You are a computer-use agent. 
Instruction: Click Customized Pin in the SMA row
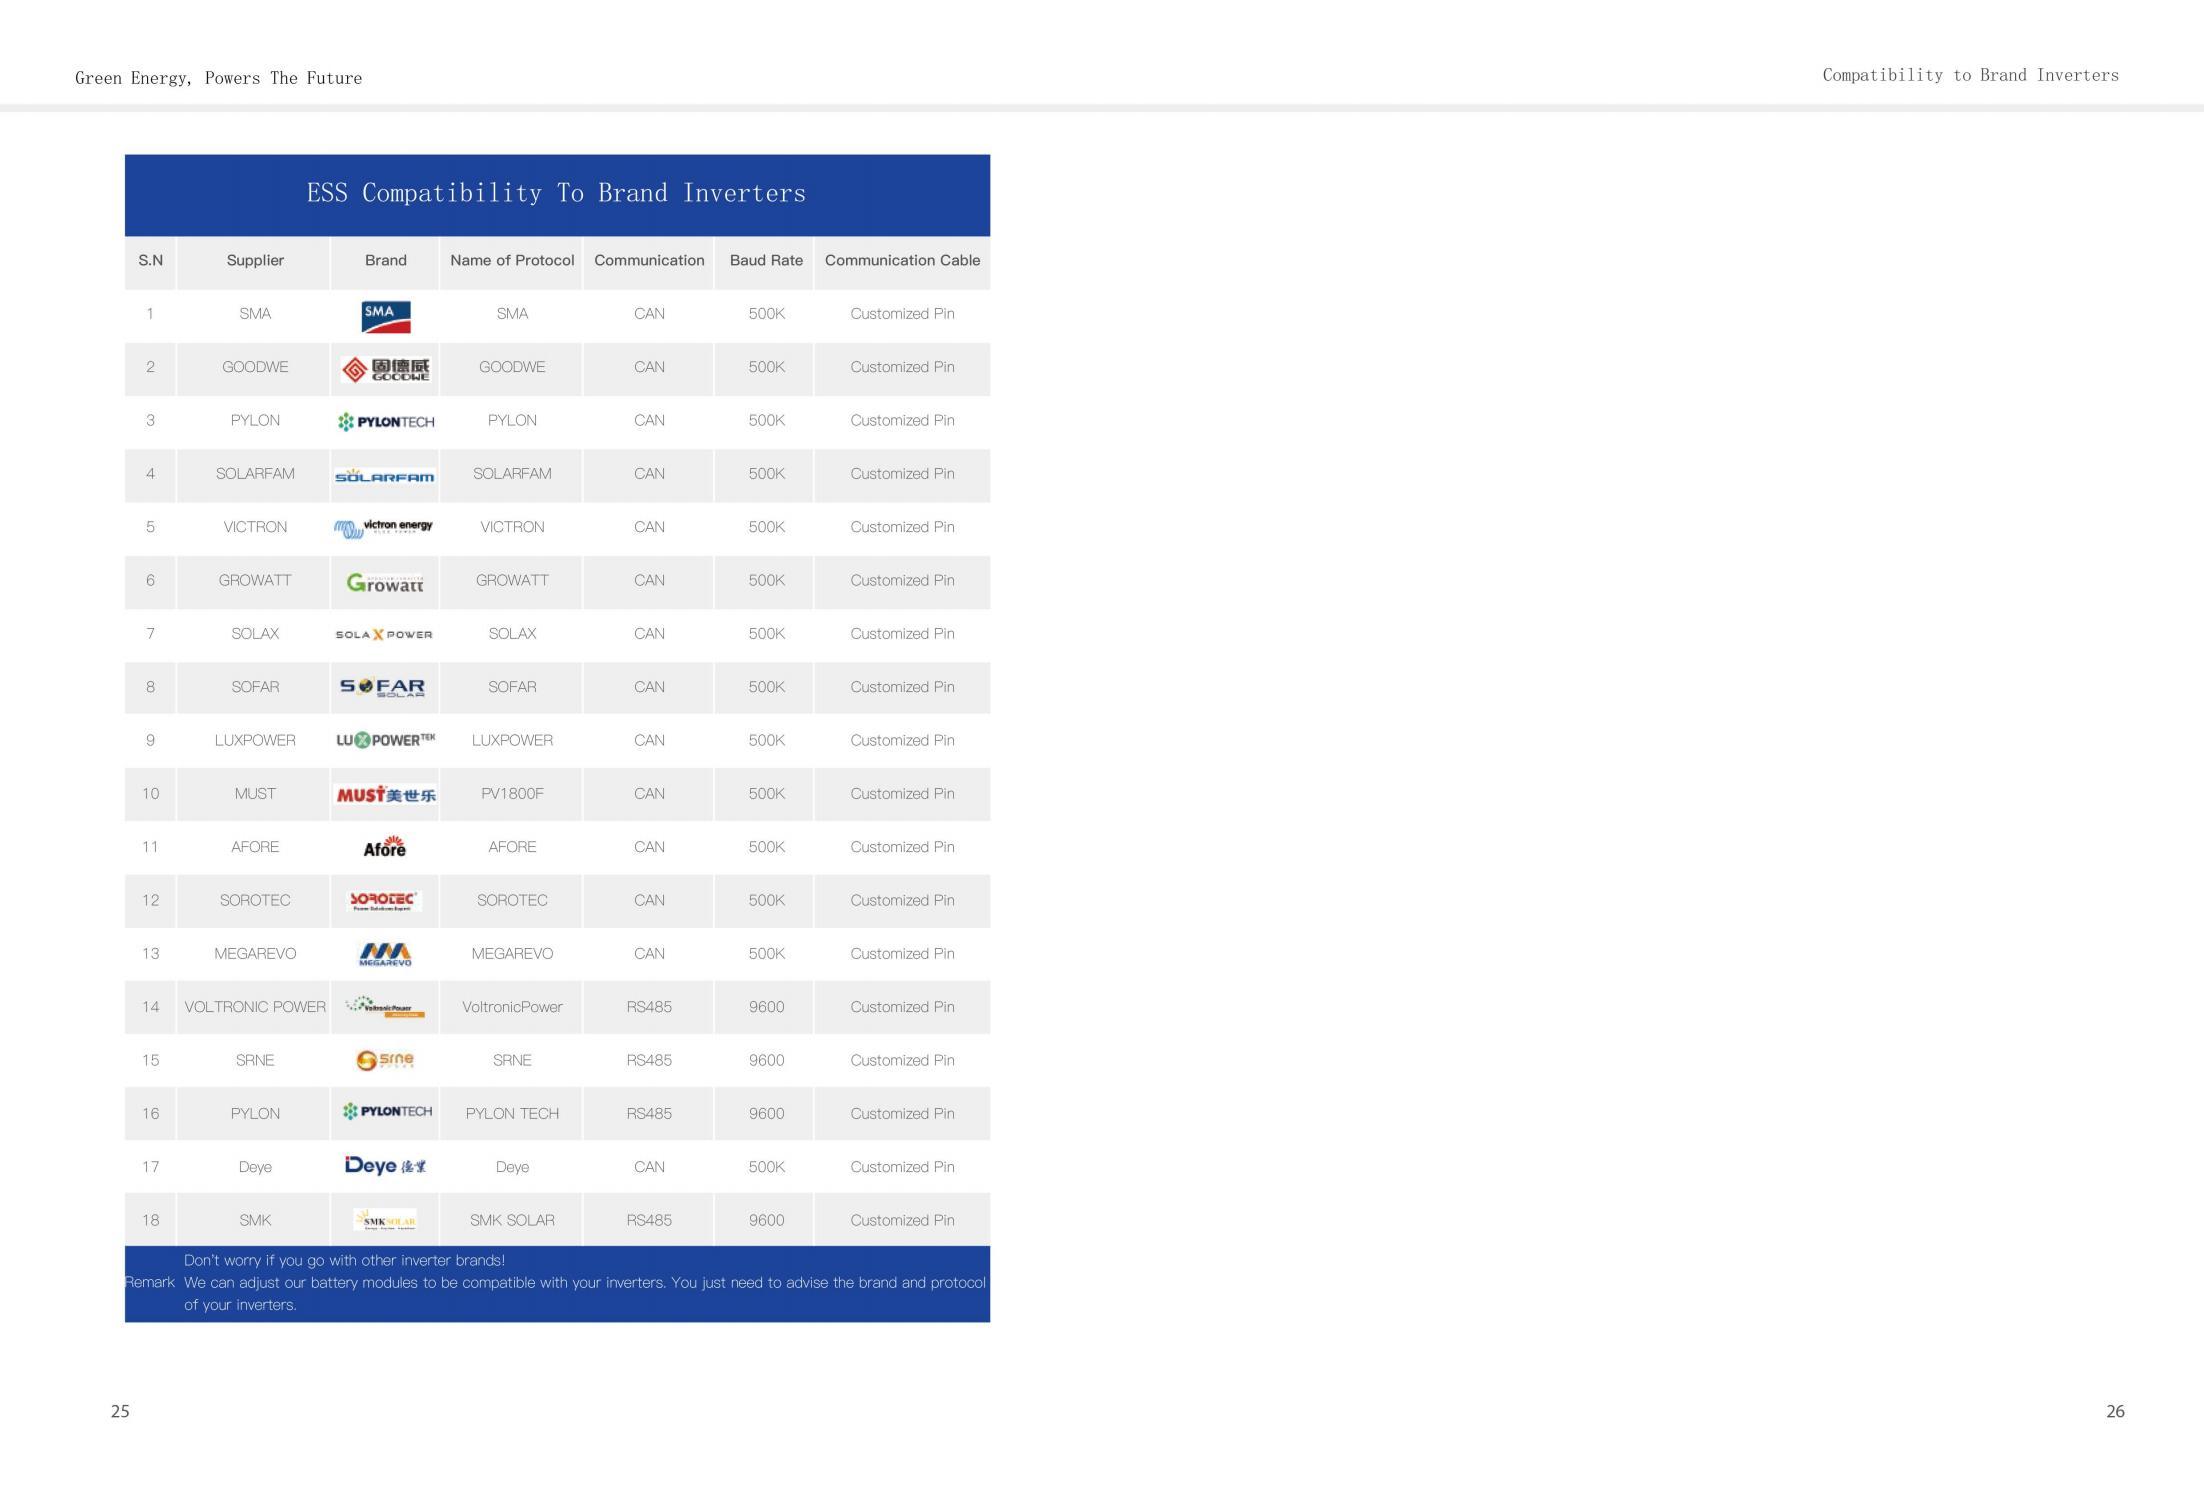[902, 314]
